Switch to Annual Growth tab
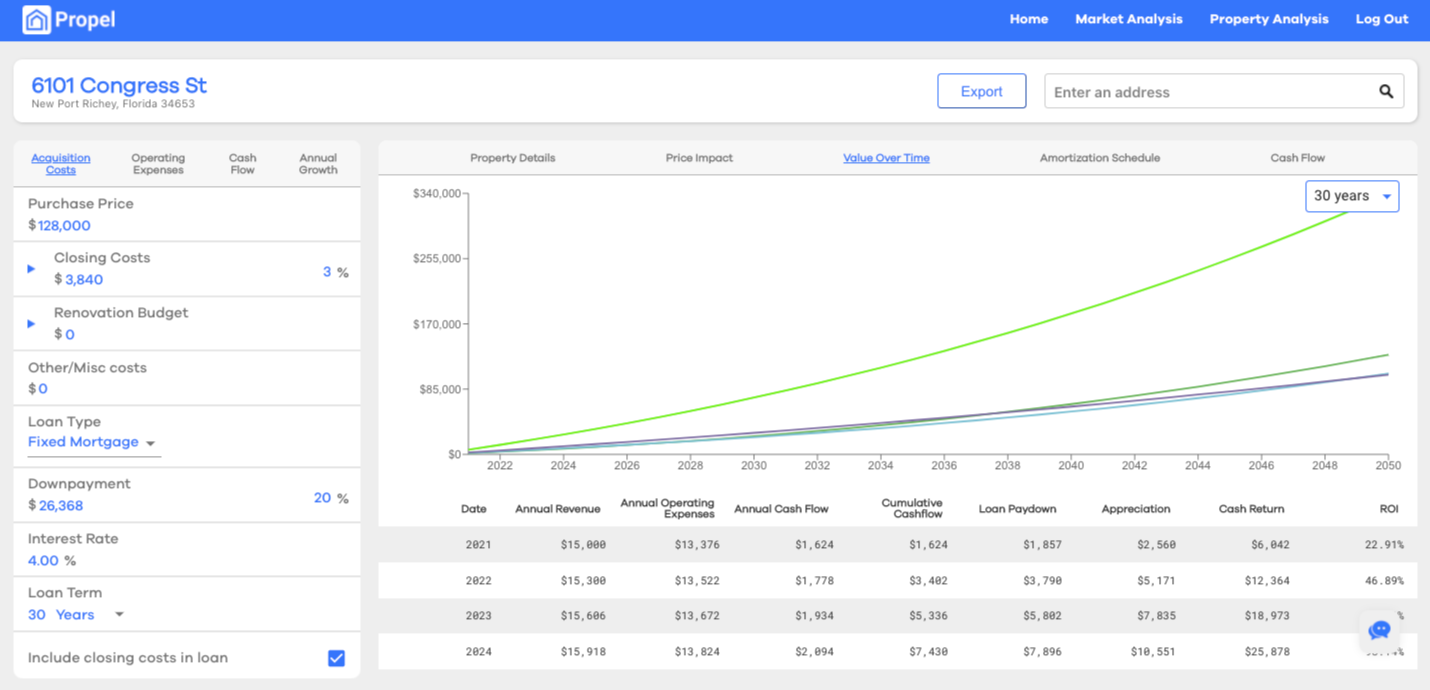The width and height of the screenshot is (1430, 690). (x=318, y=164)
